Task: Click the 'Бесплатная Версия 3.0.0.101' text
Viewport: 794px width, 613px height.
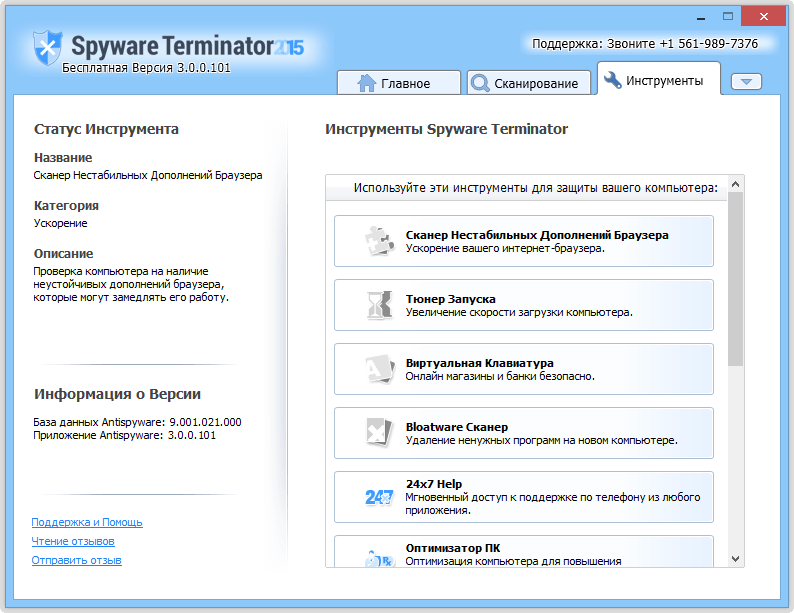Action: coord(146,68)
